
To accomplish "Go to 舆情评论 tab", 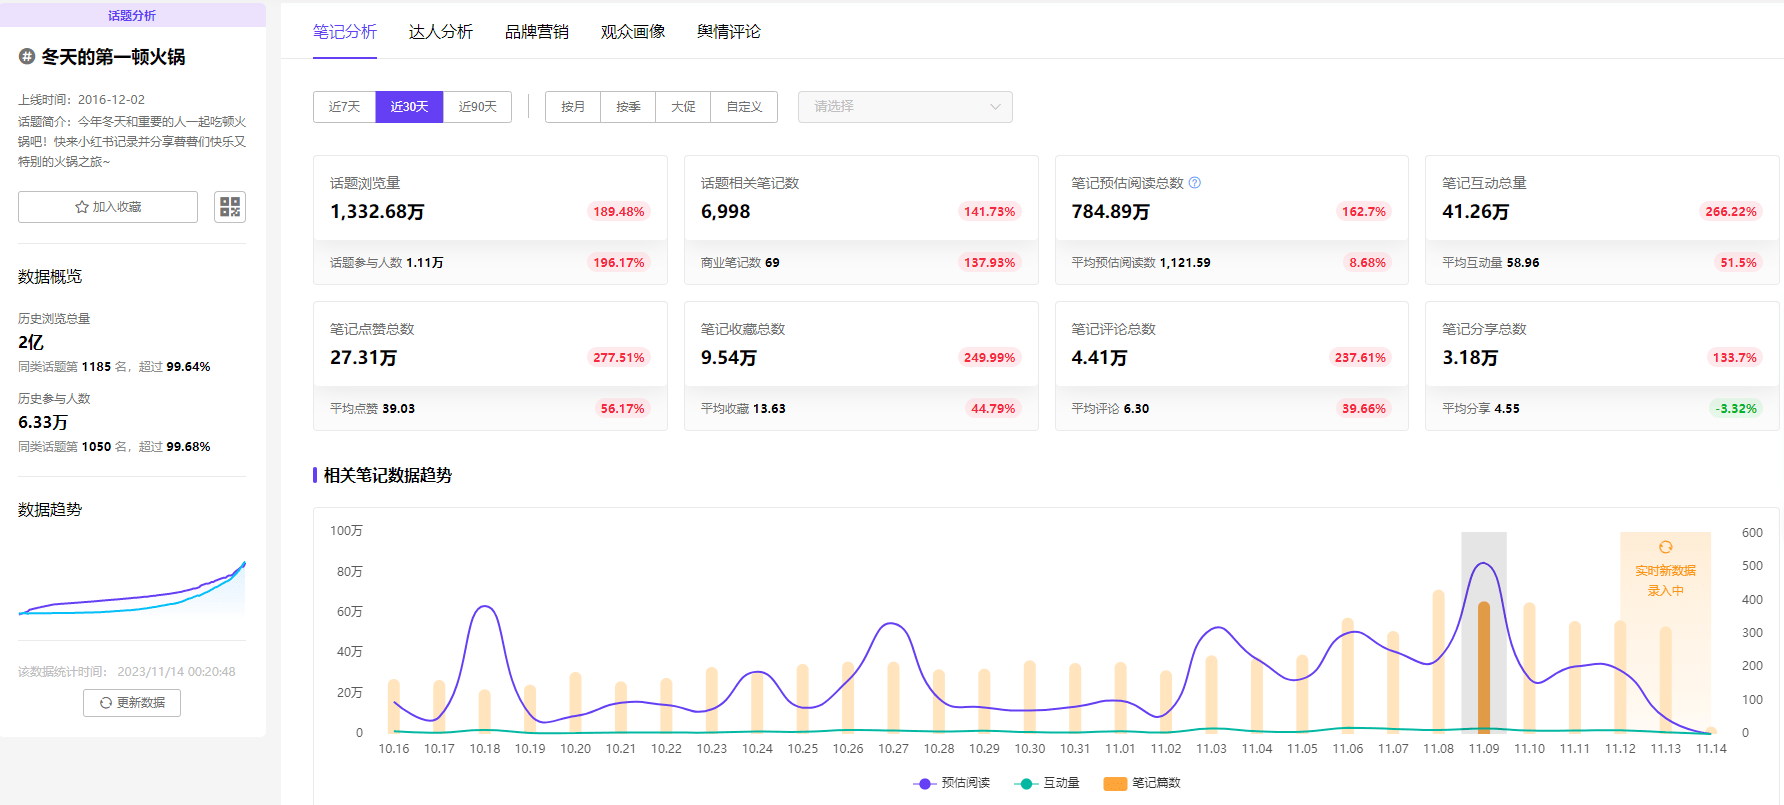I will click(x=729, y=32).
